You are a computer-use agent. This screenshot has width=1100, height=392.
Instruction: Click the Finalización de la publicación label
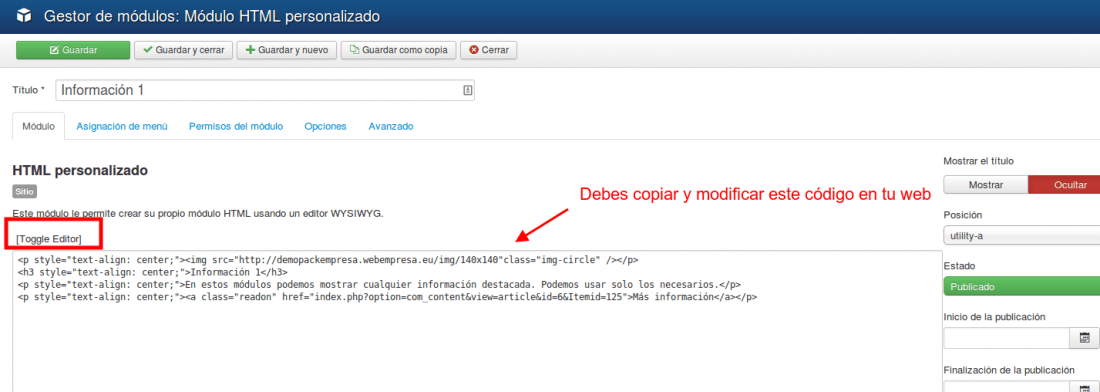pyautogui.click(x=1009, y=370)
